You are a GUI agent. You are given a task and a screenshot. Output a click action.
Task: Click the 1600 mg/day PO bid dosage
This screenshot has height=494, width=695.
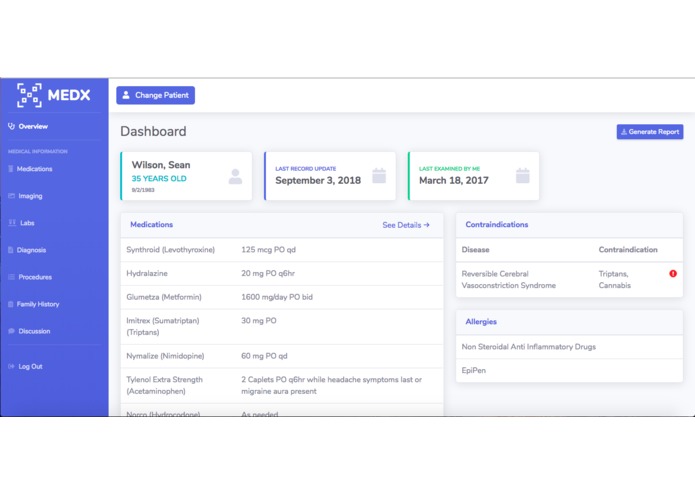tap(277, 297)
